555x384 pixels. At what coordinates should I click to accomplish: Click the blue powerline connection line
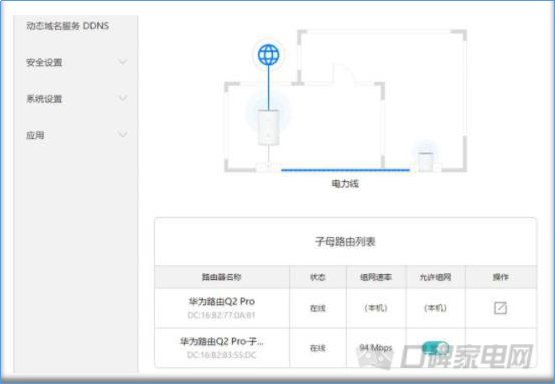click(345, 170)
